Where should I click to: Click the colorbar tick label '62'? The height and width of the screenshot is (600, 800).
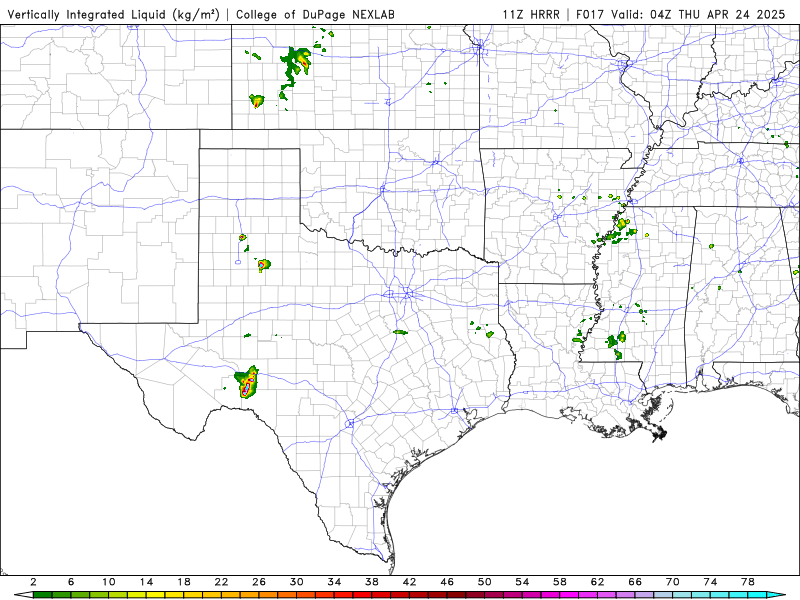click(x=597, y=582)
